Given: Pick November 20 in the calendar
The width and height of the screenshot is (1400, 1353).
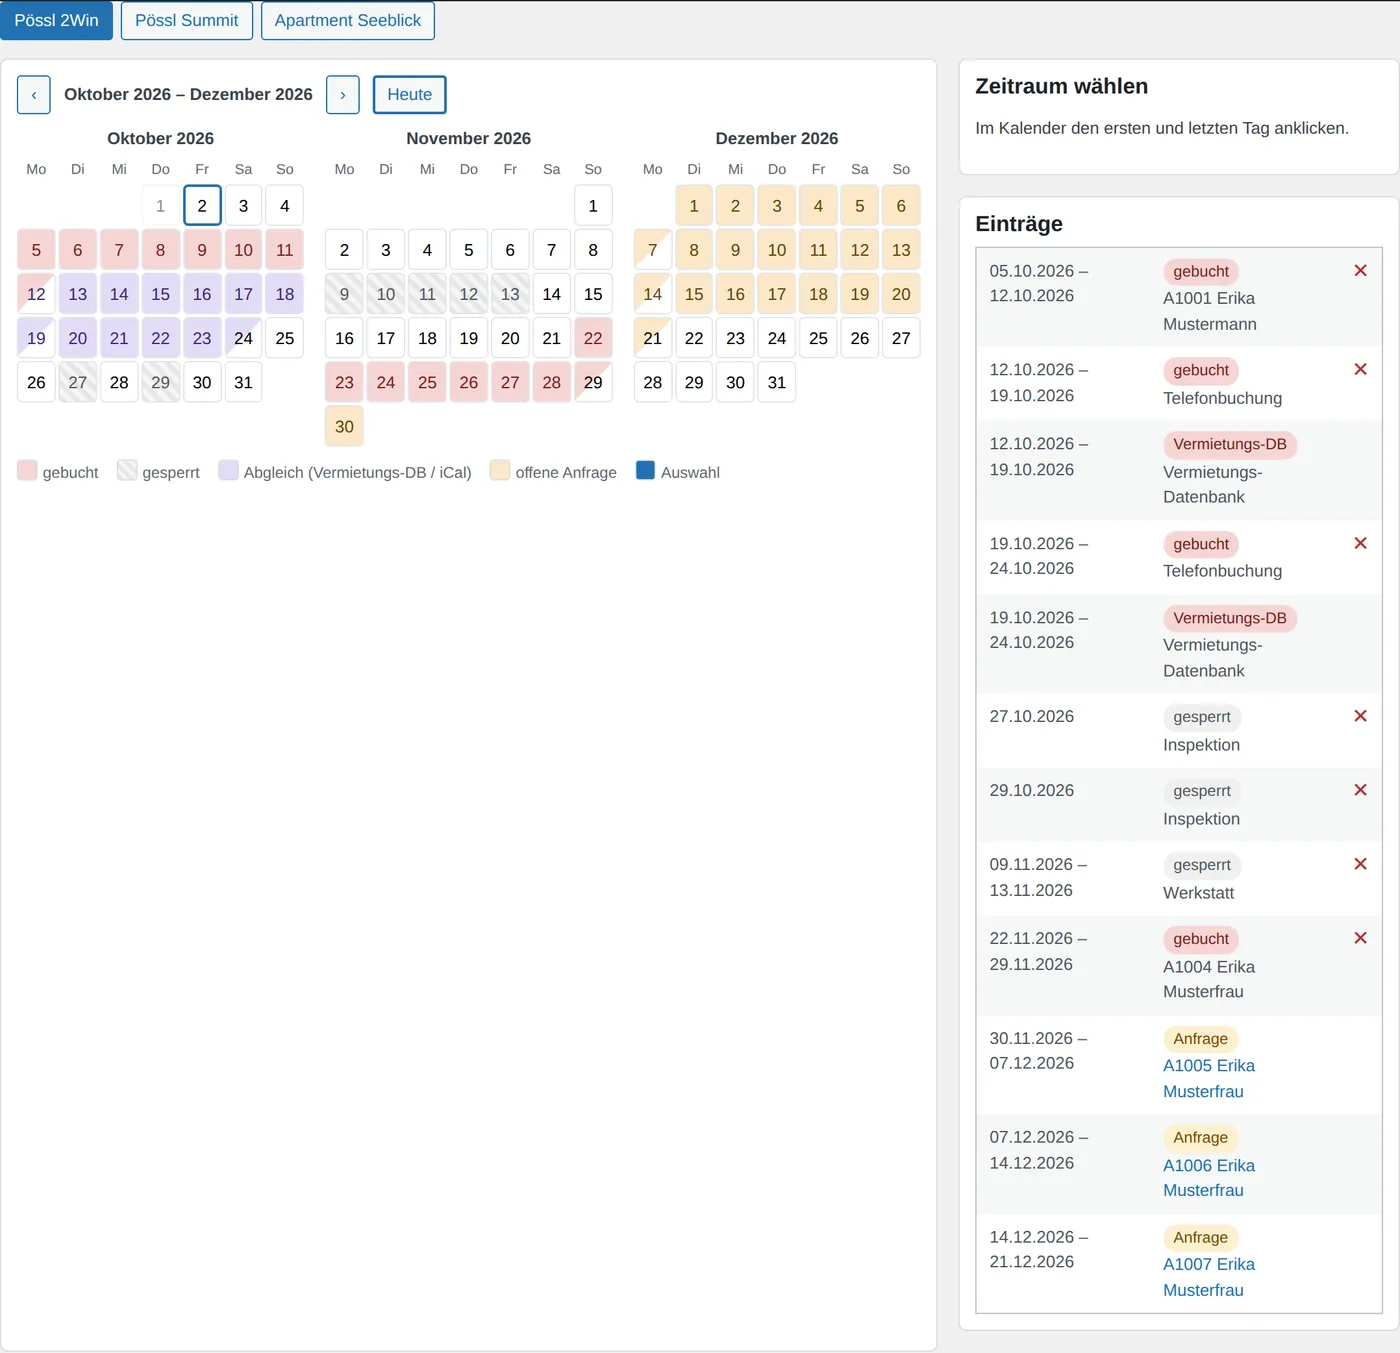Looking at the screenshot, I should pyautogui.click(x=510, y=338).
